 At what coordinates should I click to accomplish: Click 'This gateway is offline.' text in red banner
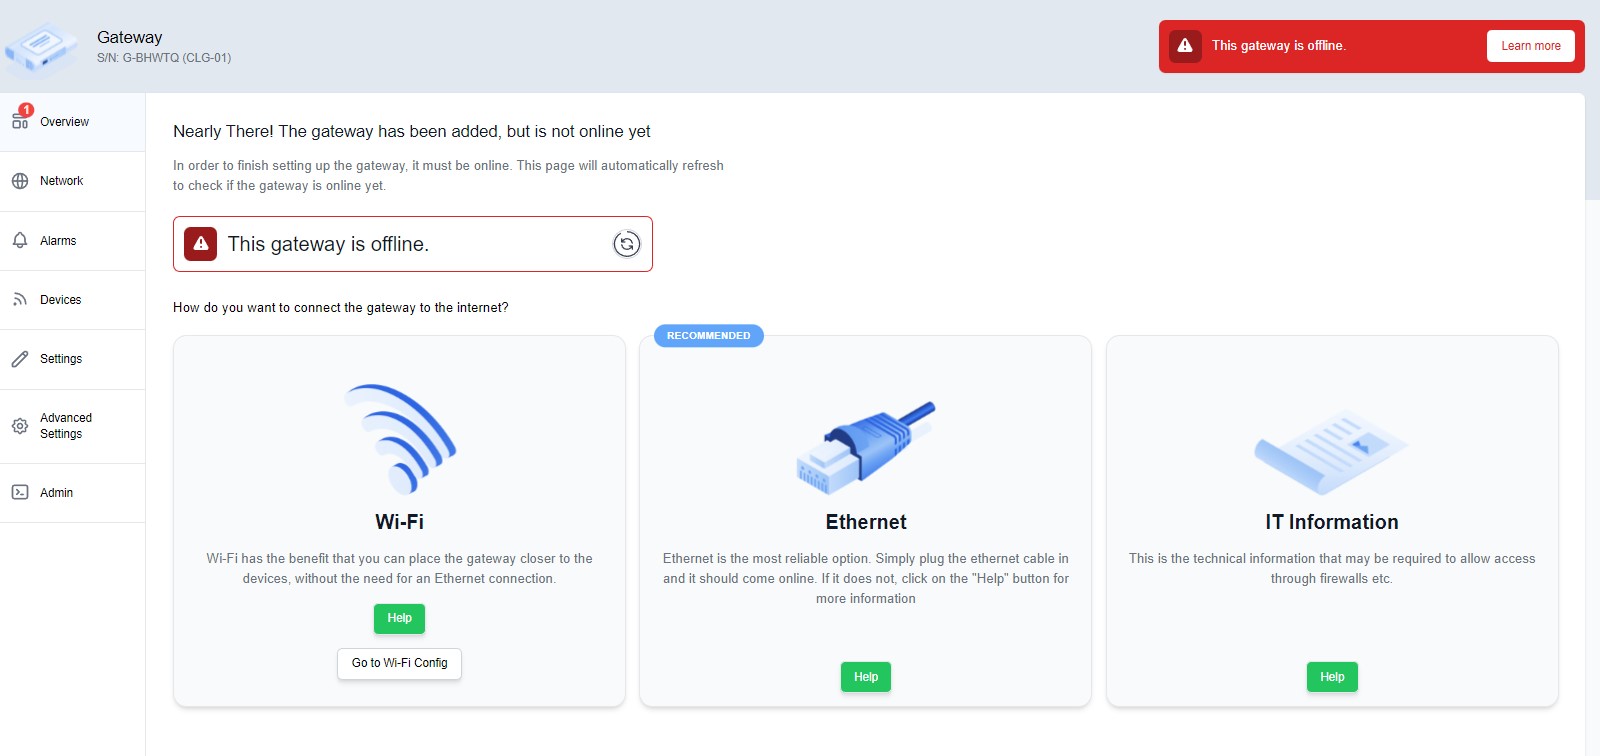click(x=1279, y=46)
